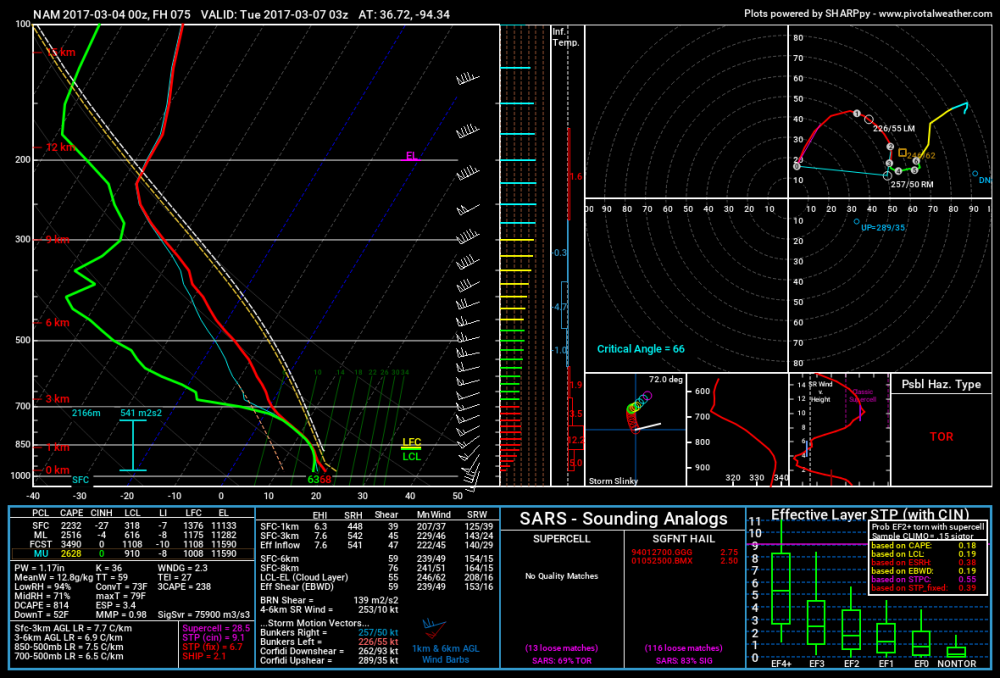Click the Effective Layer STP panel title

870,514
